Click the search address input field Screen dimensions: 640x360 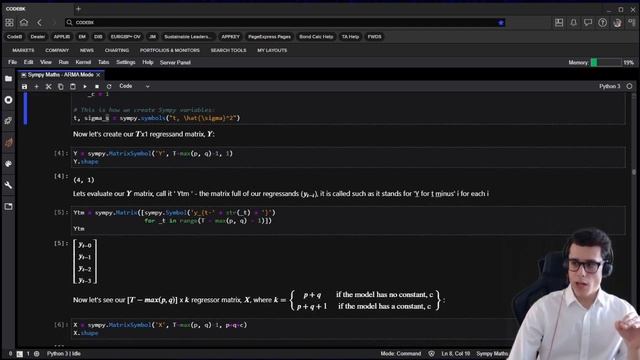click(286, 22)
